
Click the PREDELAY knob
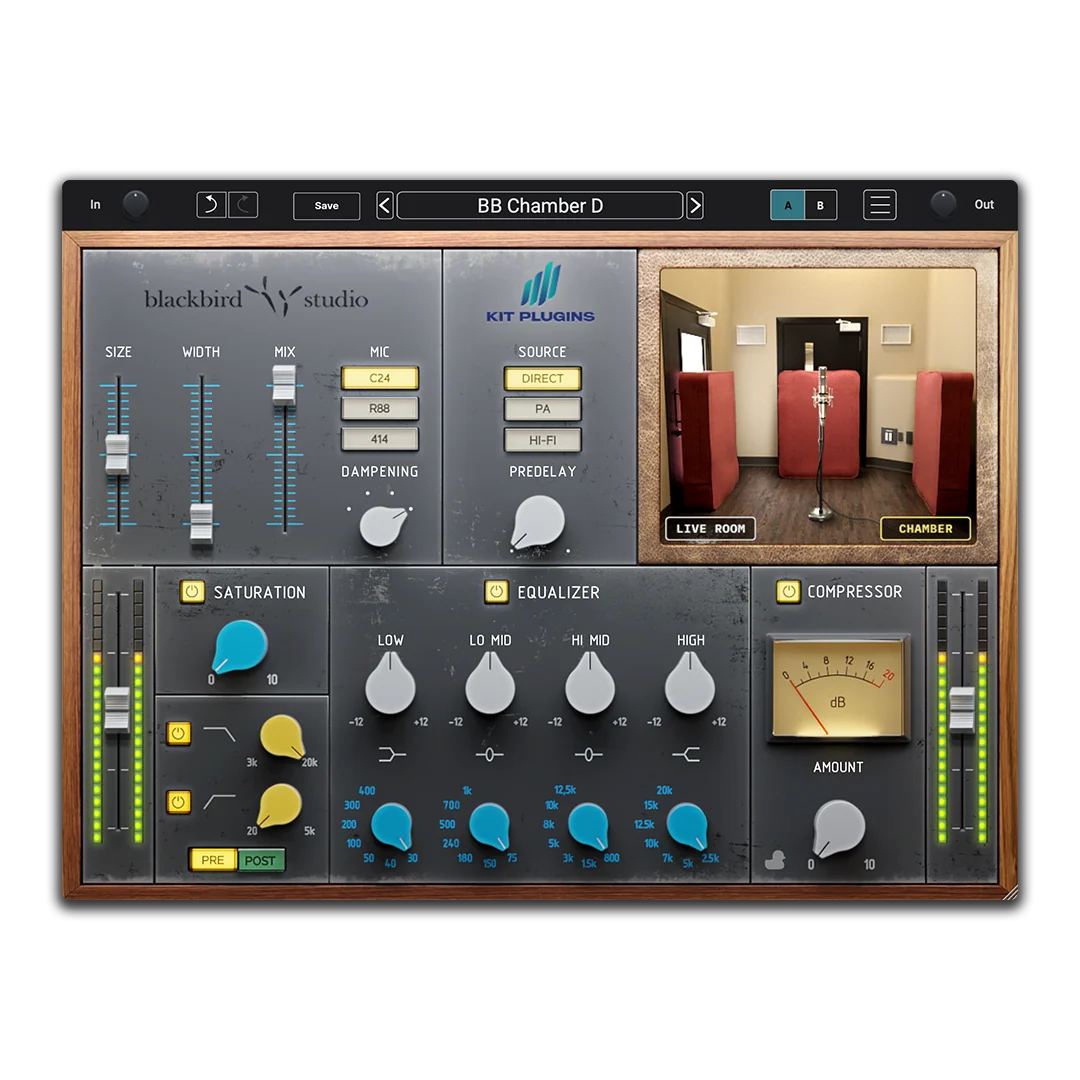click(x=538, y=523)
